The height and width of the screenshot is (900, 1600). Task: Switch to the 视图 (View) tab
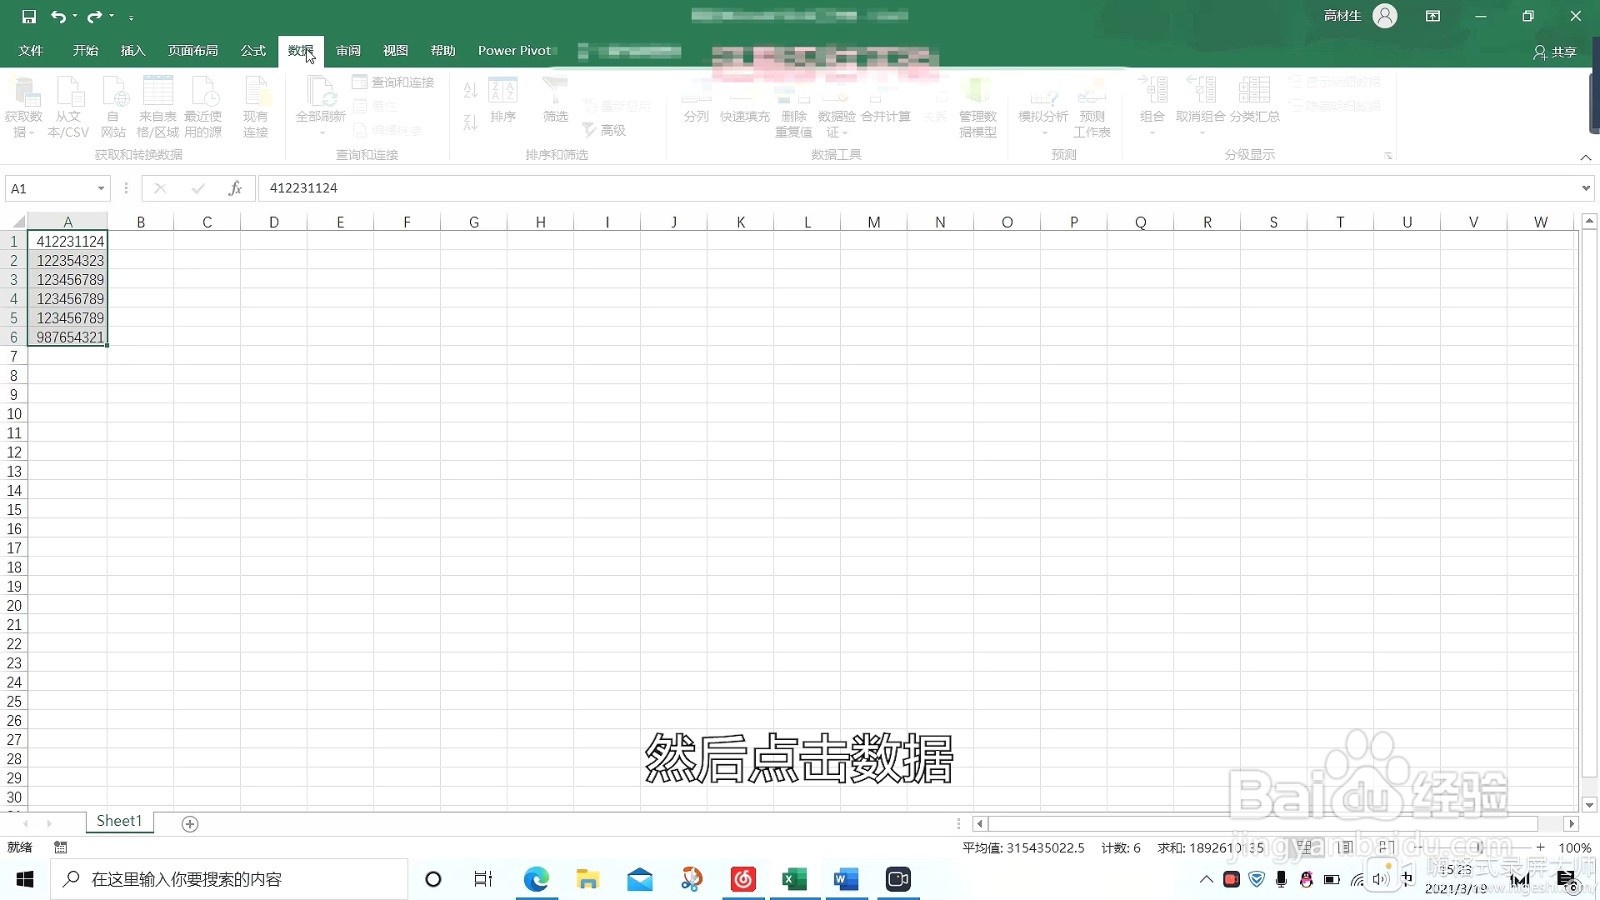(396, 51)
